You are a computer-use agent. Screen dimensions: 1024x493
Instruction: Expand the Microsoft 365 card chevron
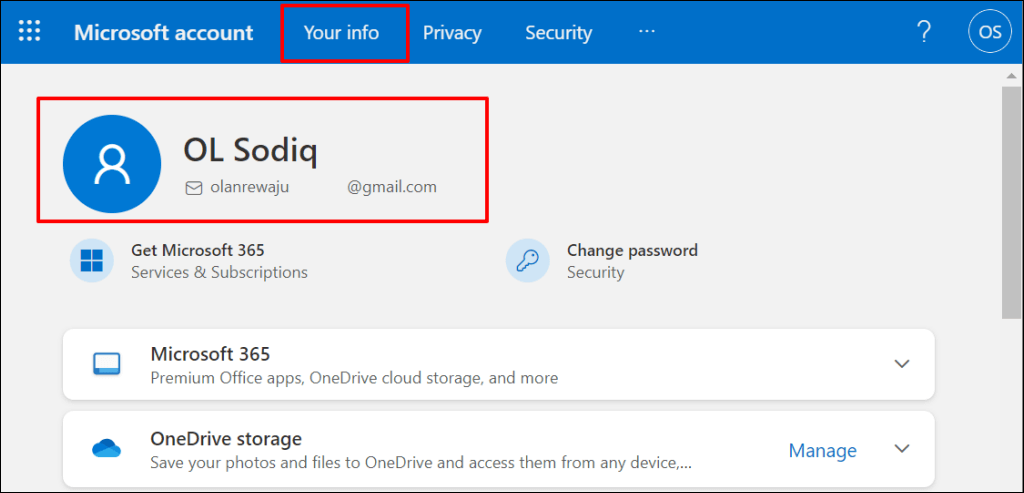coord(902,364)
